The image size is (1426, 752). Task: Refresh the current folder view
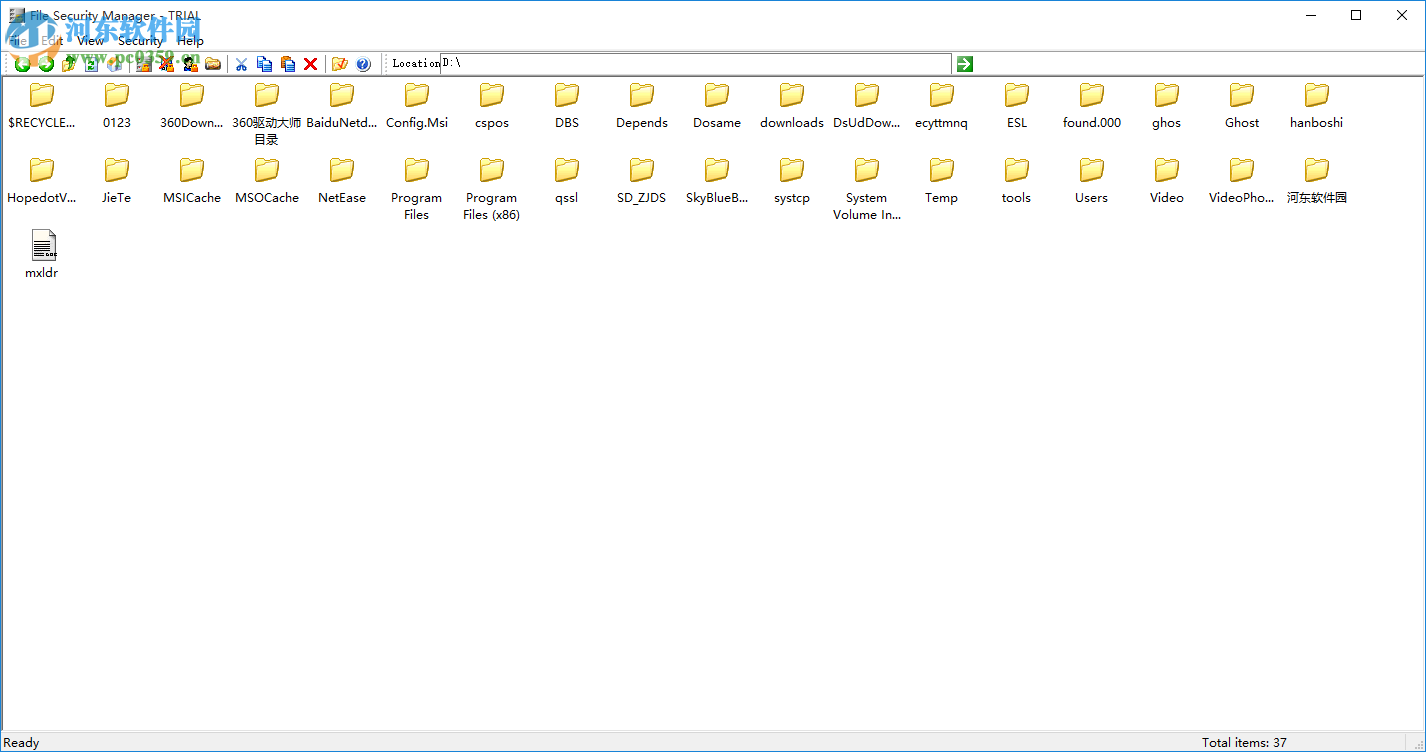91,63
